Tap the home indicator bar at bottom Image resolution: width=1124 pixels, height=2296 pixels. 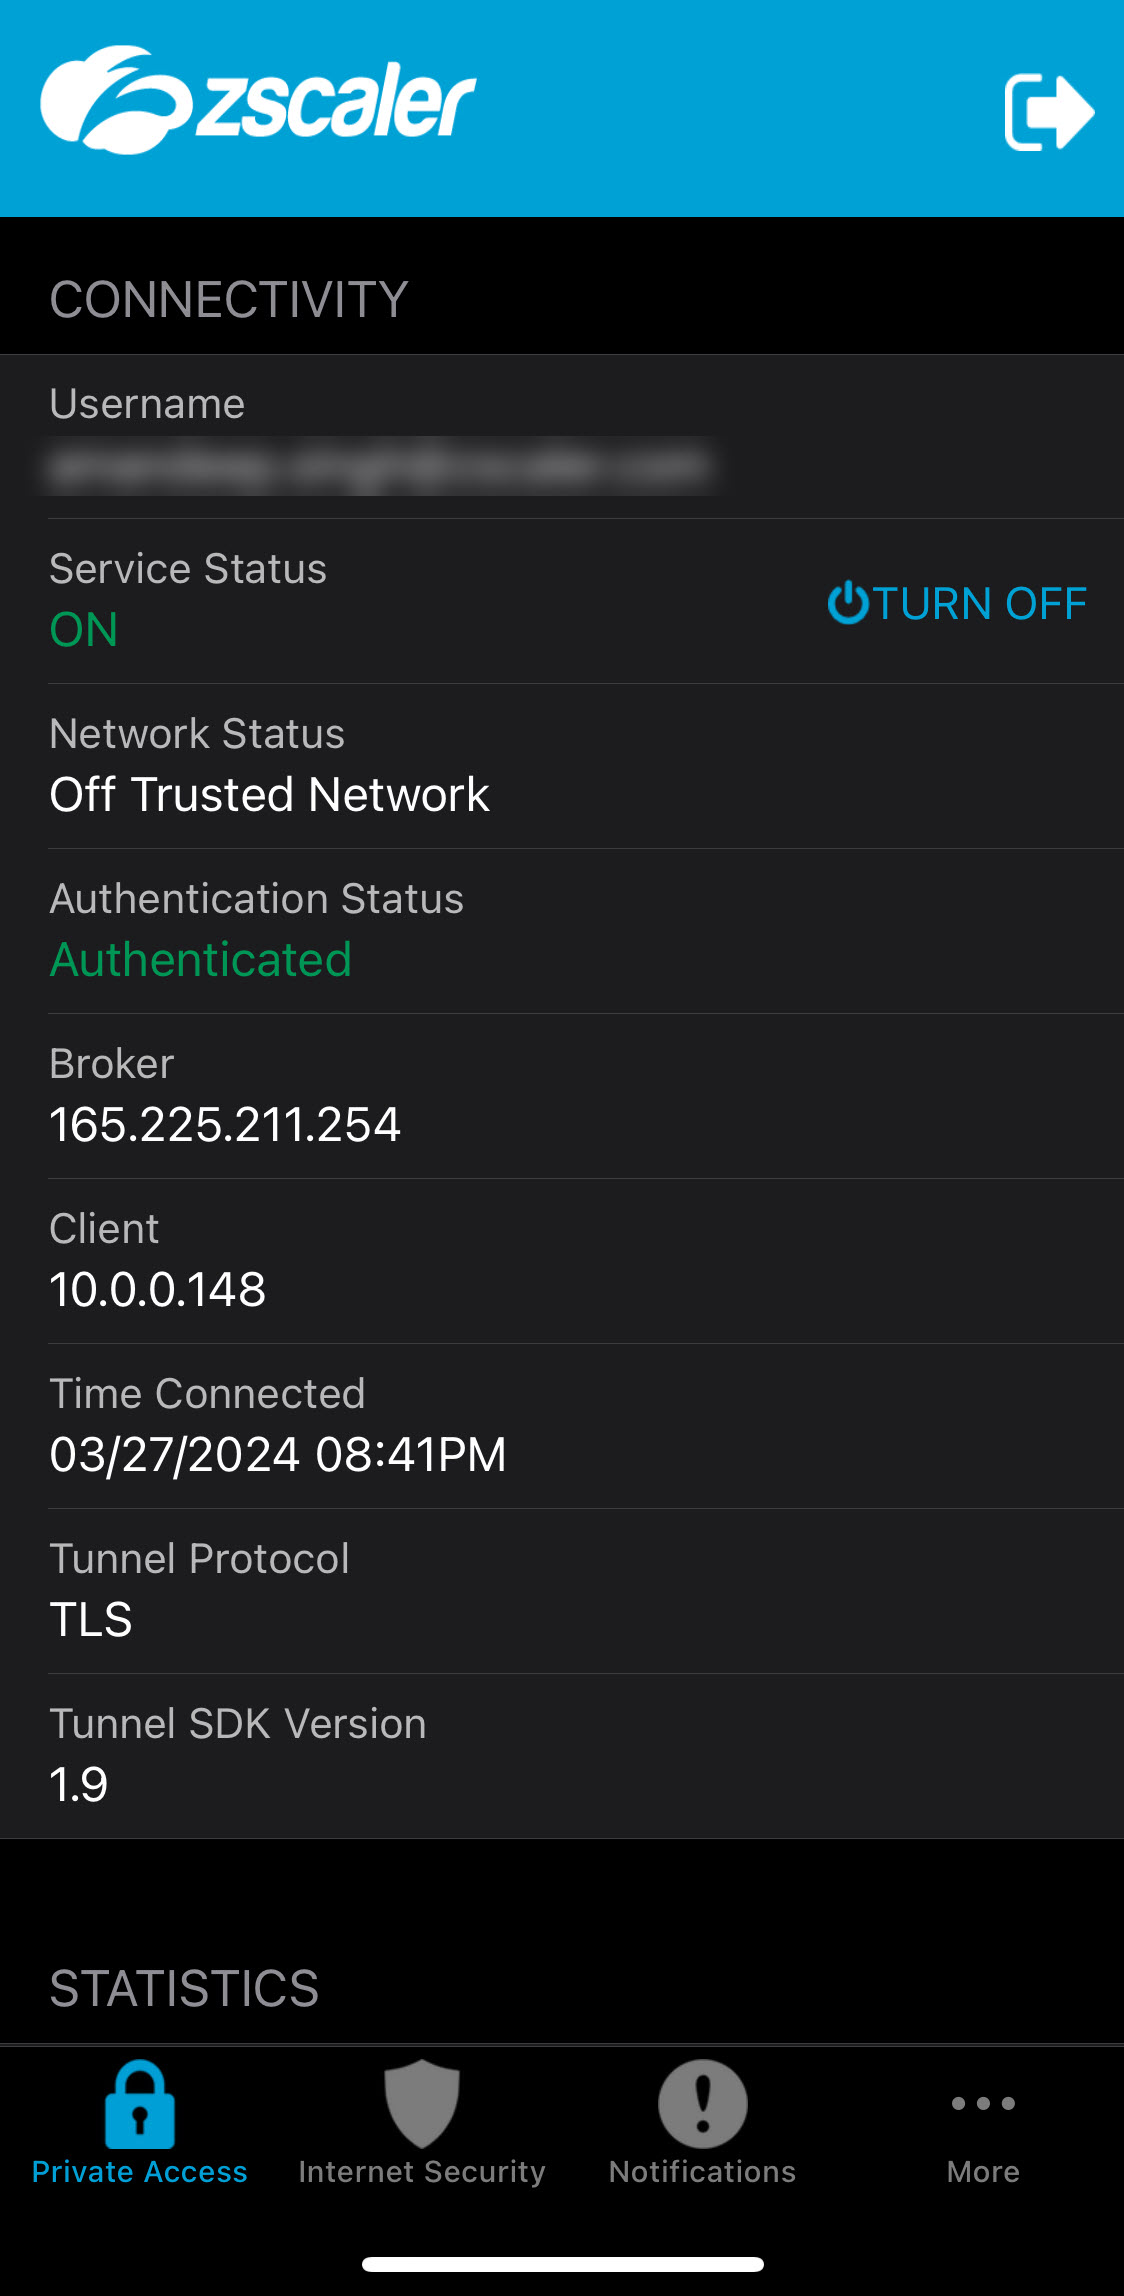562,2264
